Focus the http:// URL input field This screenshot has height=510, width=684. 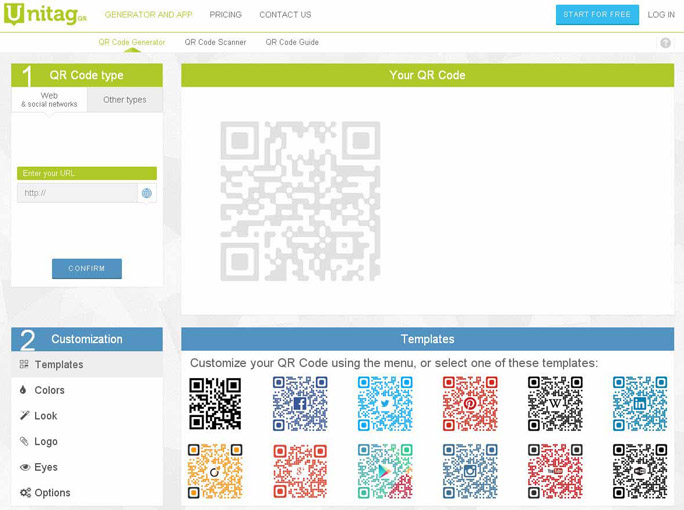pos(77,193)
